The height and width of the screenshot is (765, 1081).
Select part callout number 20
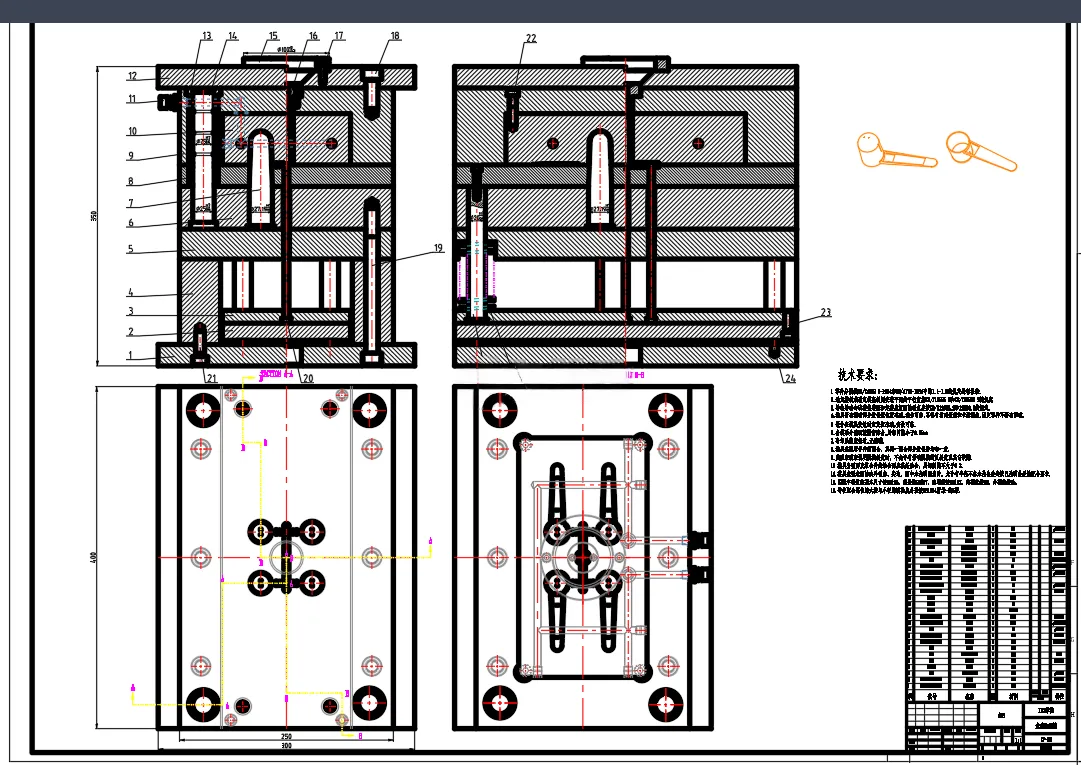pos(308,378)
